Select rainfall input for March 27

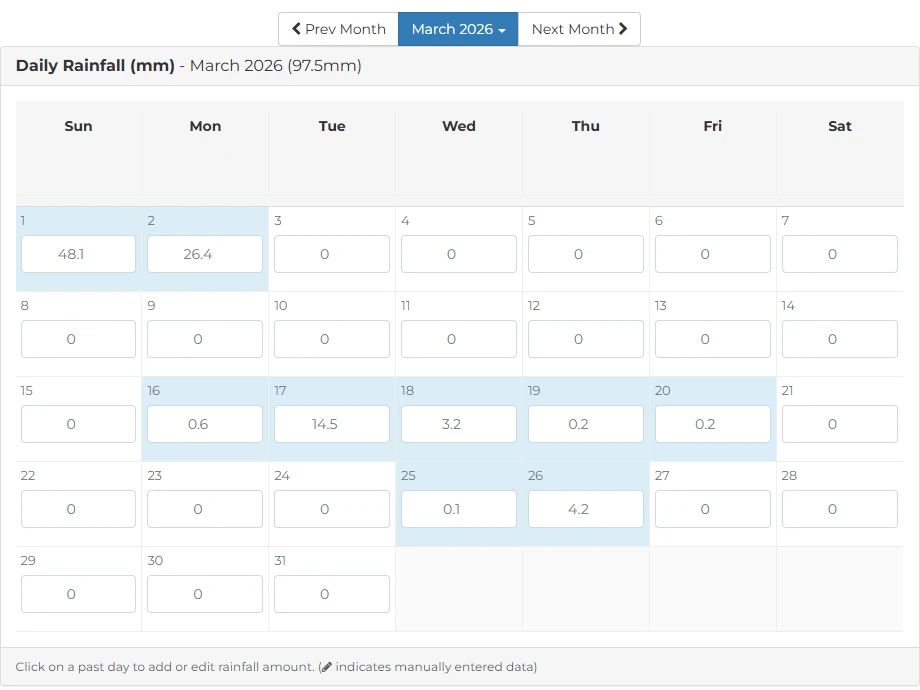point(713,509)
